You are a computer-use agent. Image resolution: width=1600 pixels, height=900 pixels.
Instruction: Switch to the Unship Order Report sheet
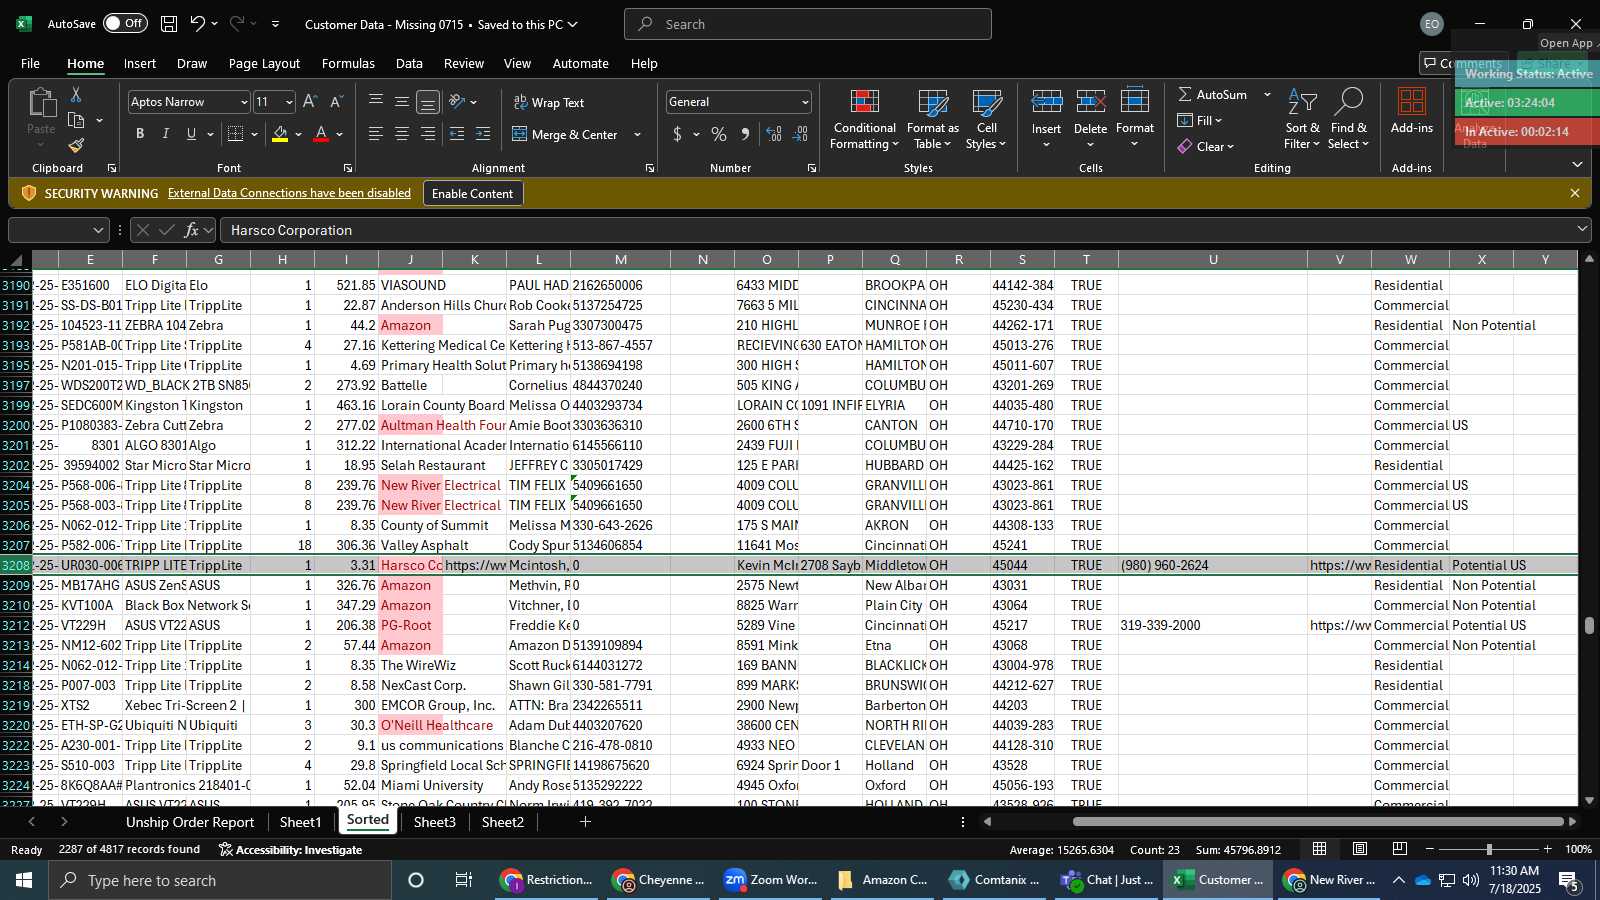[190, 822]
